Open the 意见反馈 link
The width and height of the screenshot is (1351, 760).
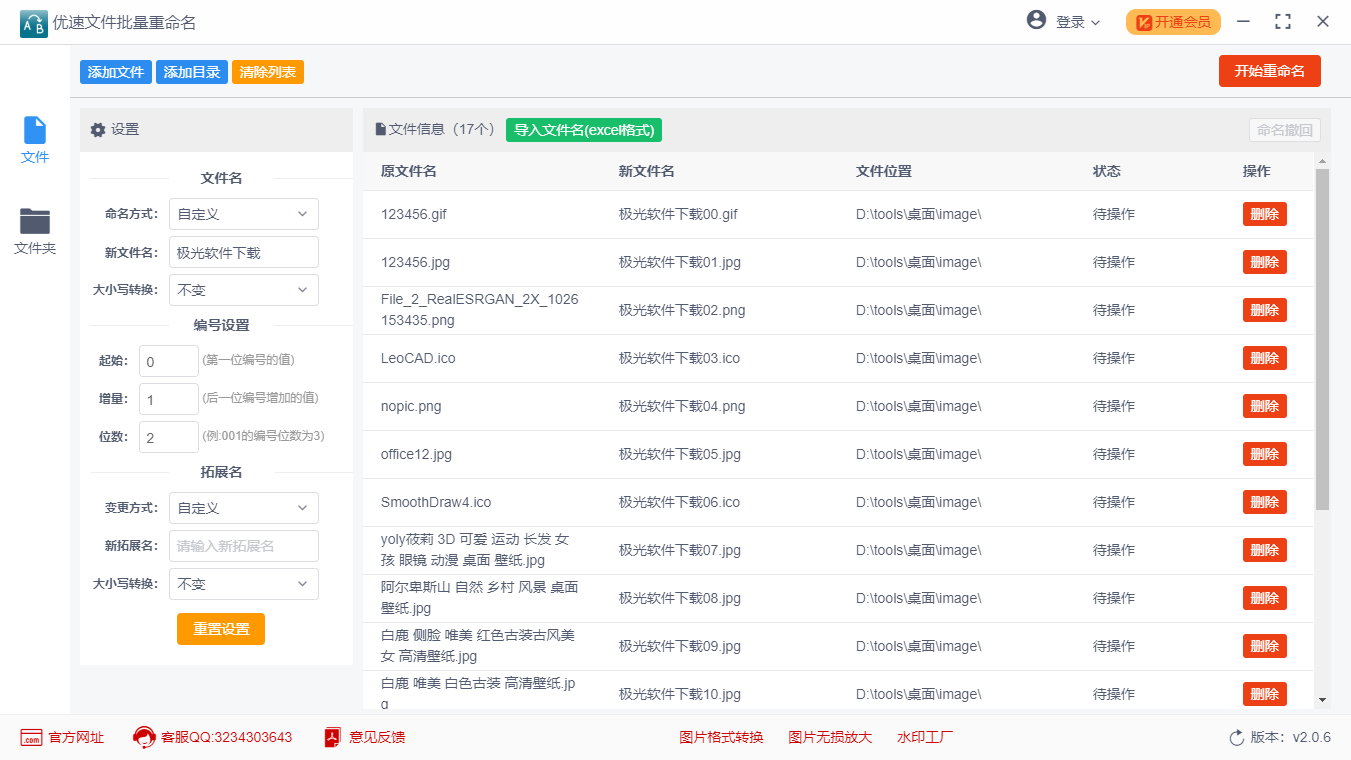click(377, 737)
